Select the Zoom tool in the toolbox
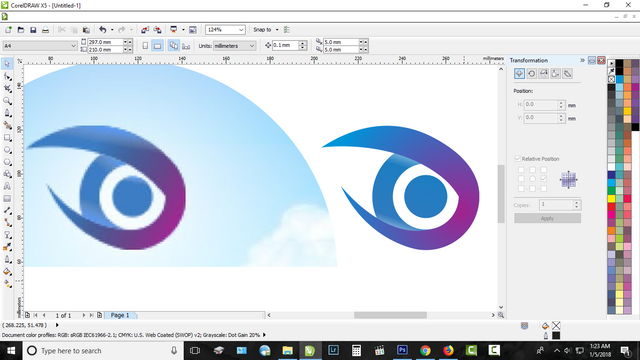 pos(7,101)
